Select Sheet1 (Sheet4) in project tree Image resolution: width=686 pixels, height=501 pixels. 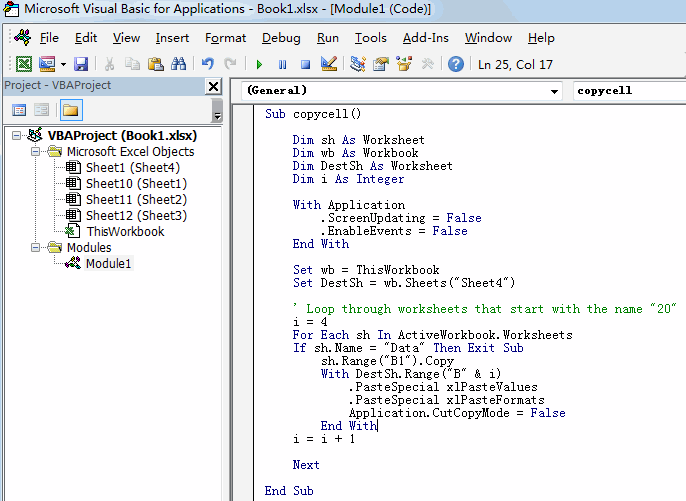133,167
